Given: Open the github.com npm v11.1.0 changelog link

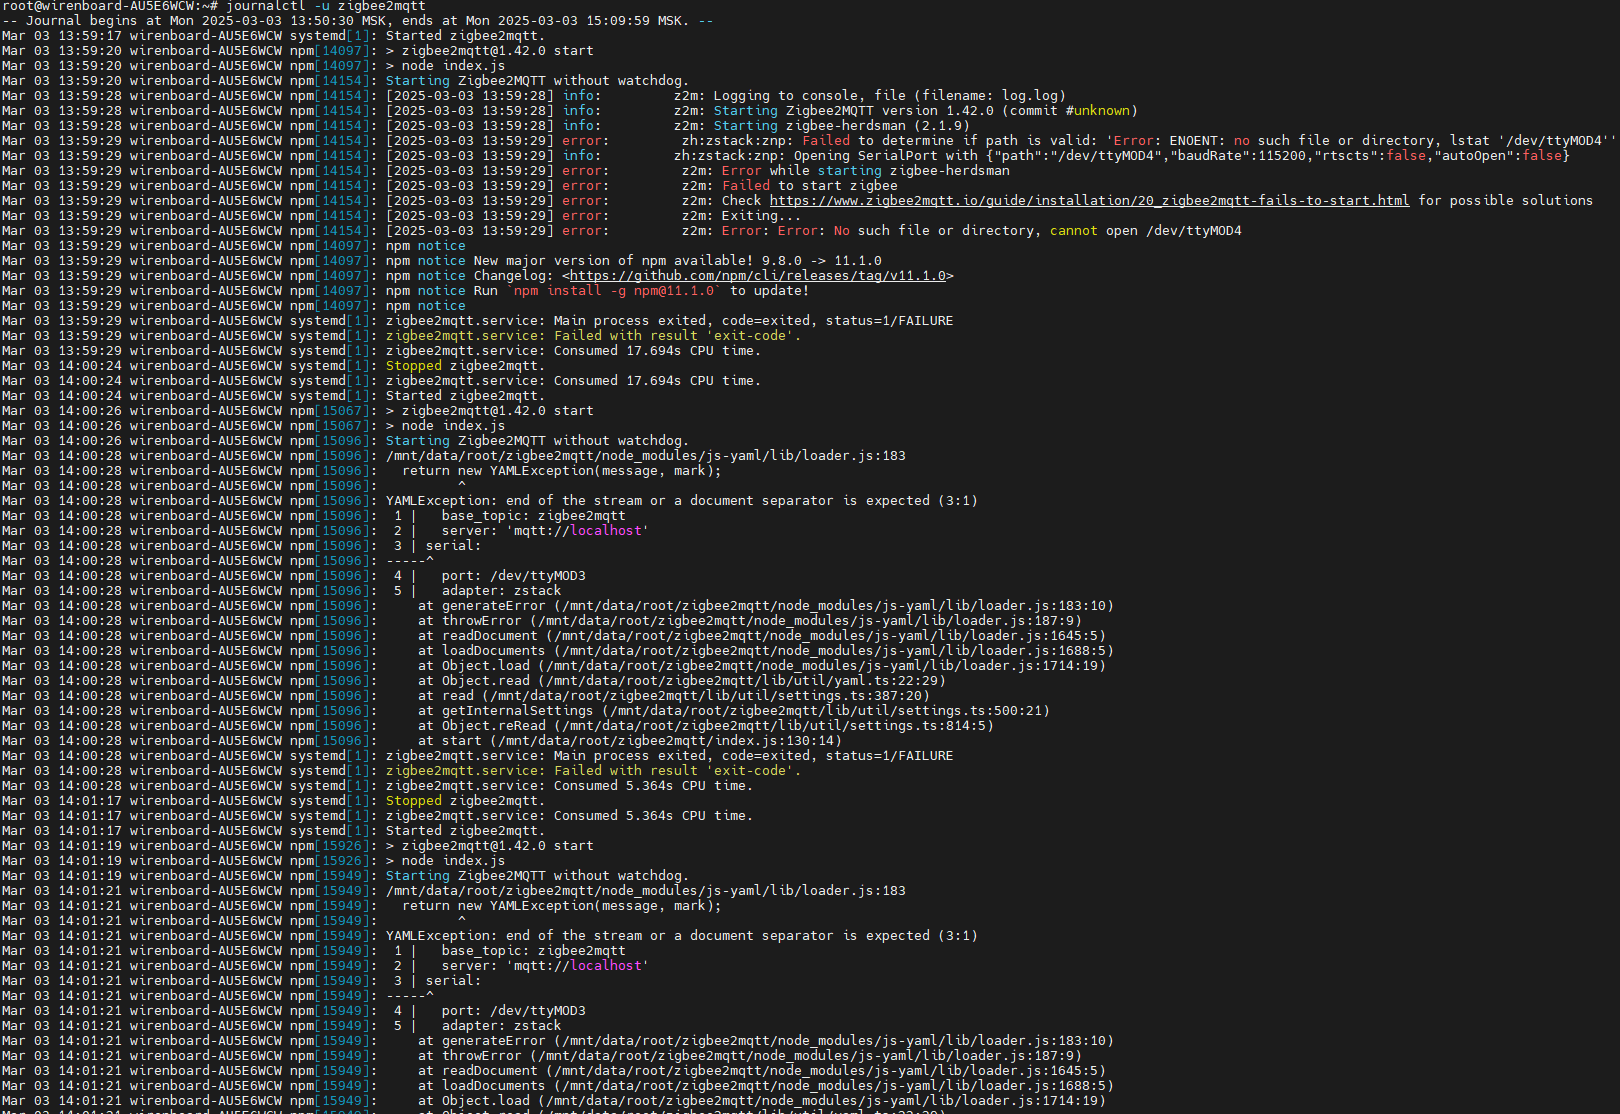Looking at the screenshot, I should pos(757,276).
